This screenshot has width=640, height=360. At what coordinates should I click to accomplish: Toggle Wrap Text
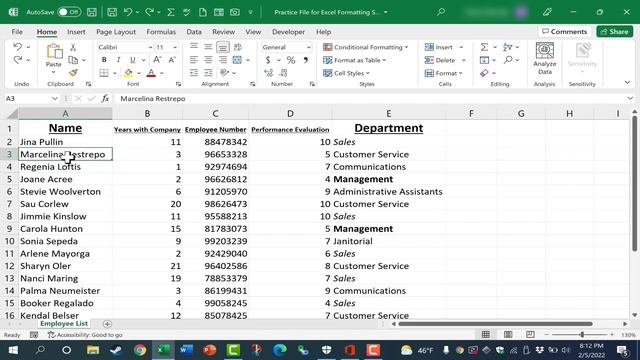(x=238, y=47)
